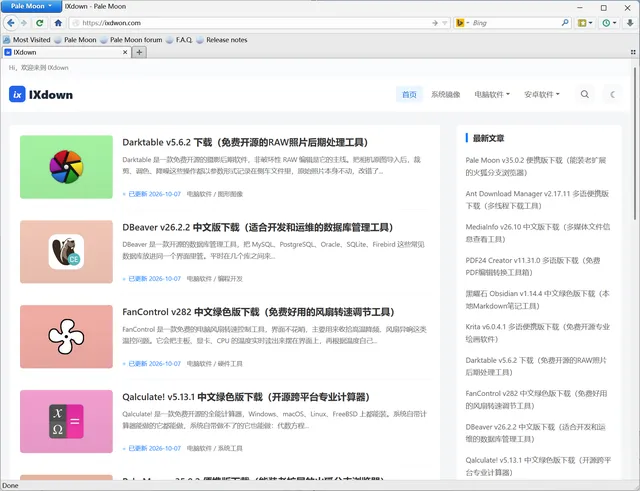Screen dimensions: 640x491
Task: Click the Darktable post description excerpt
Action: (x=271, y=165)
